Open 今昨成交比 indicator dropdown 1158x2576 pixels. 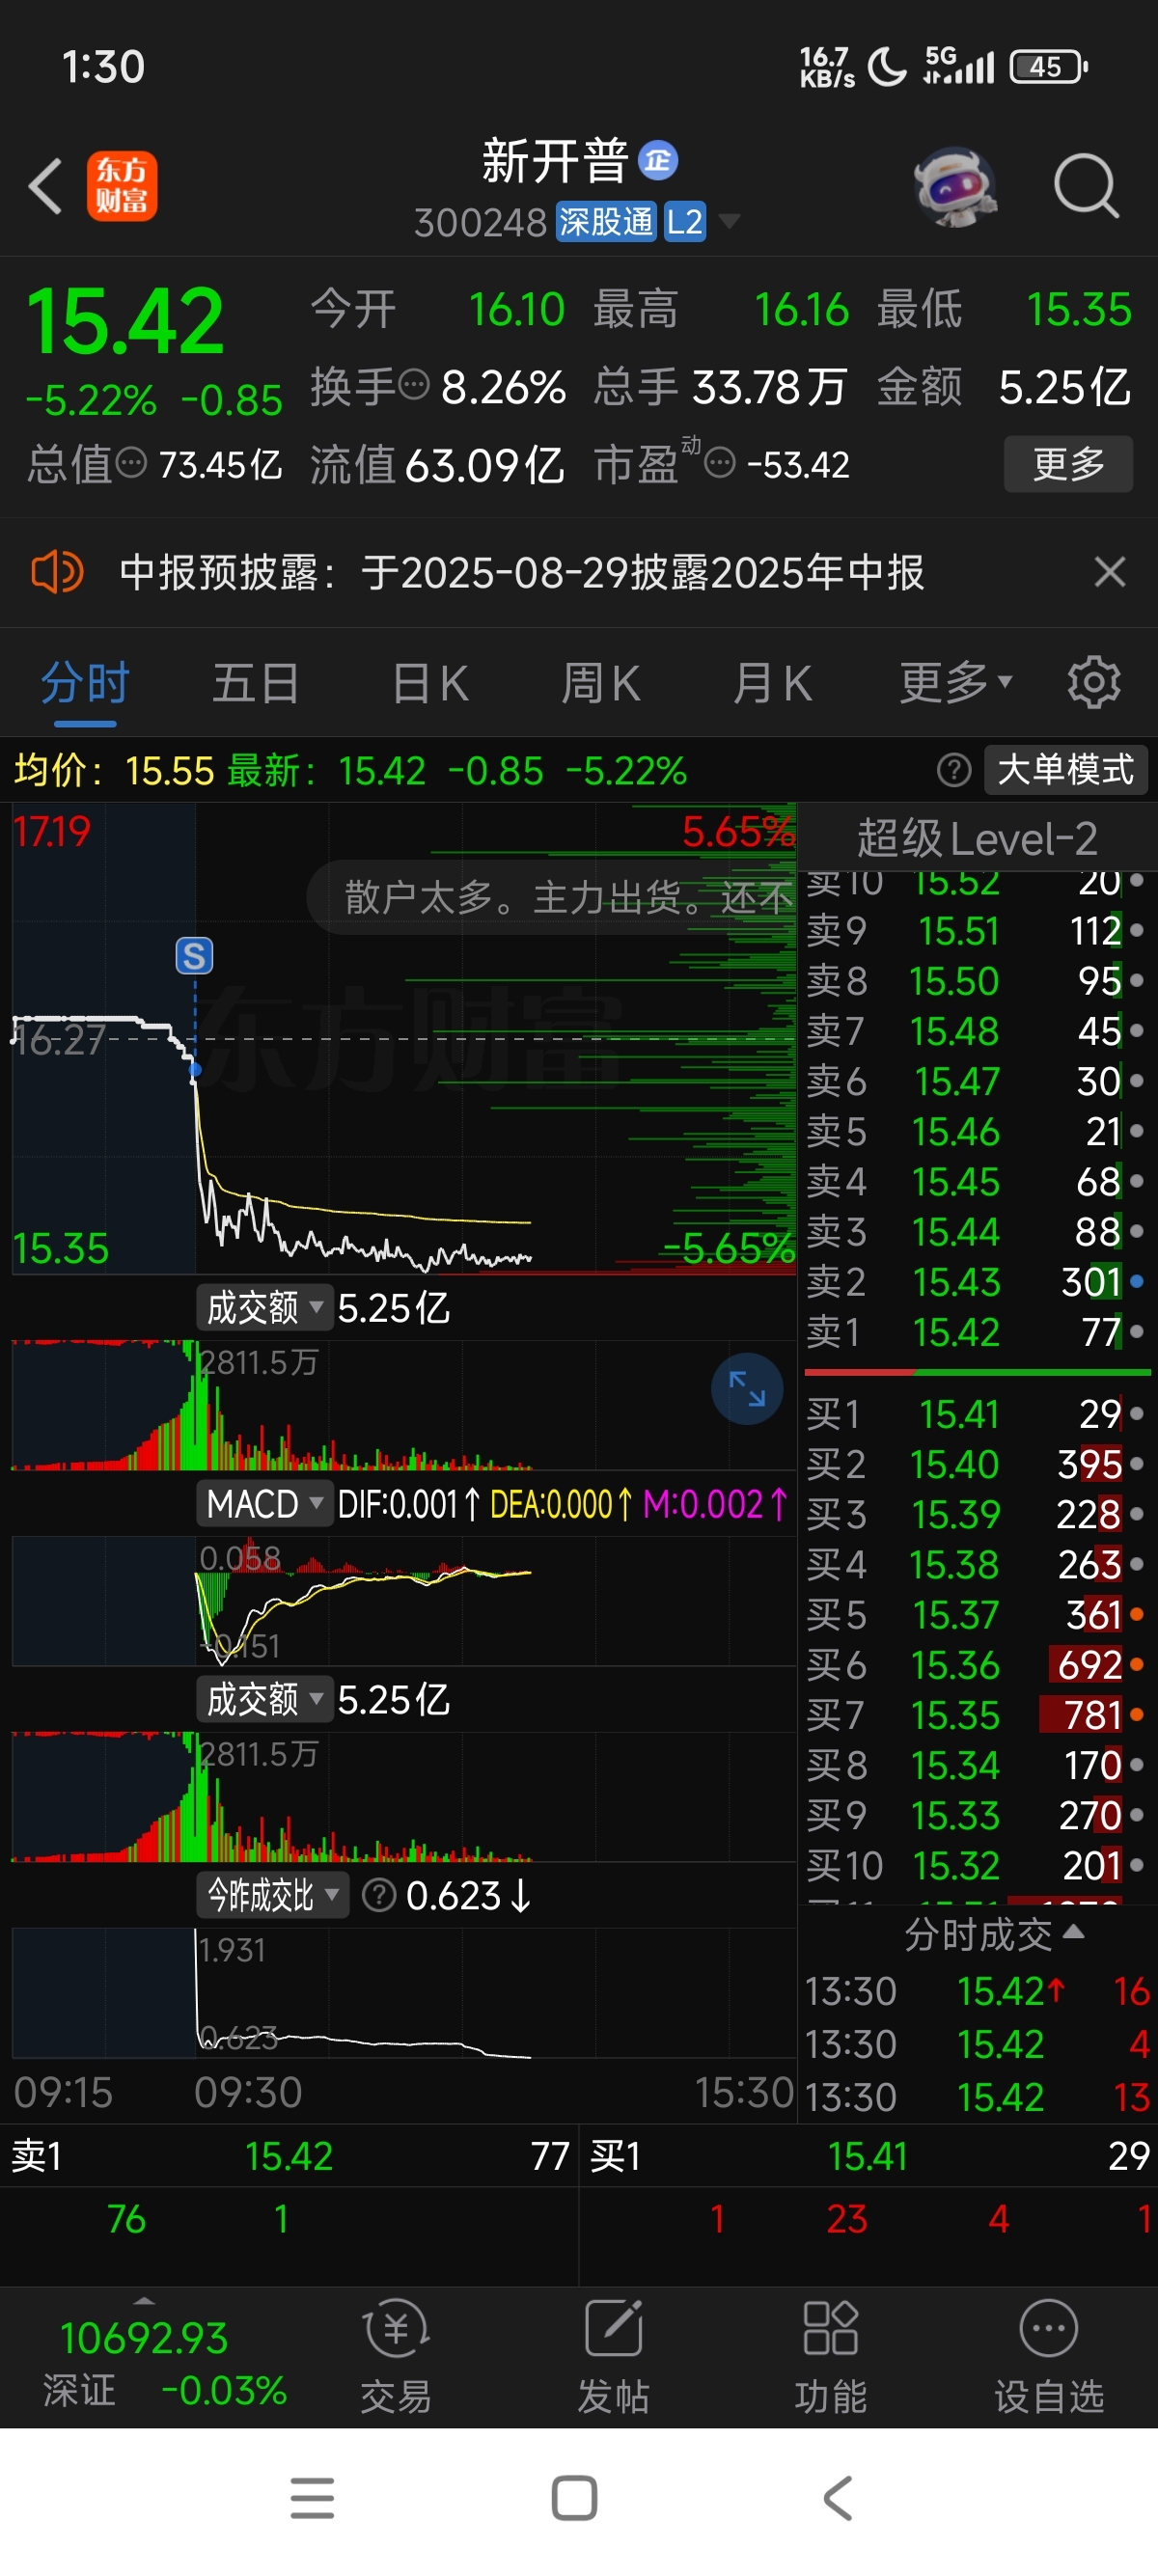click(x=272, y=1895)
